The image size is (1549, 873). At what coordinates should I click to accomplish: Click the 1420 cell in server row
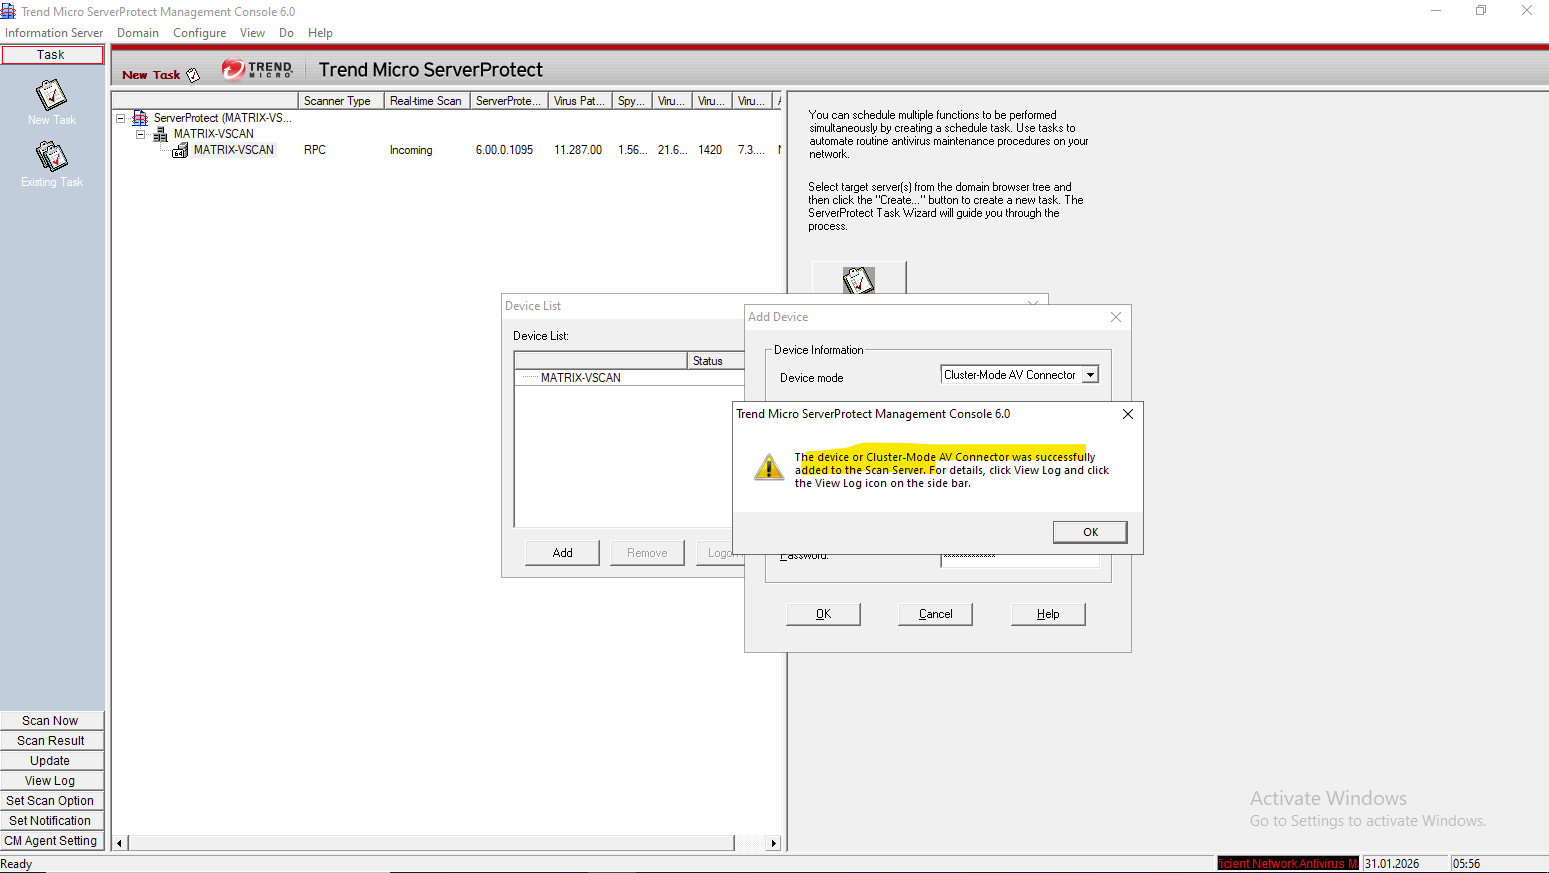[x=710, y=150]
